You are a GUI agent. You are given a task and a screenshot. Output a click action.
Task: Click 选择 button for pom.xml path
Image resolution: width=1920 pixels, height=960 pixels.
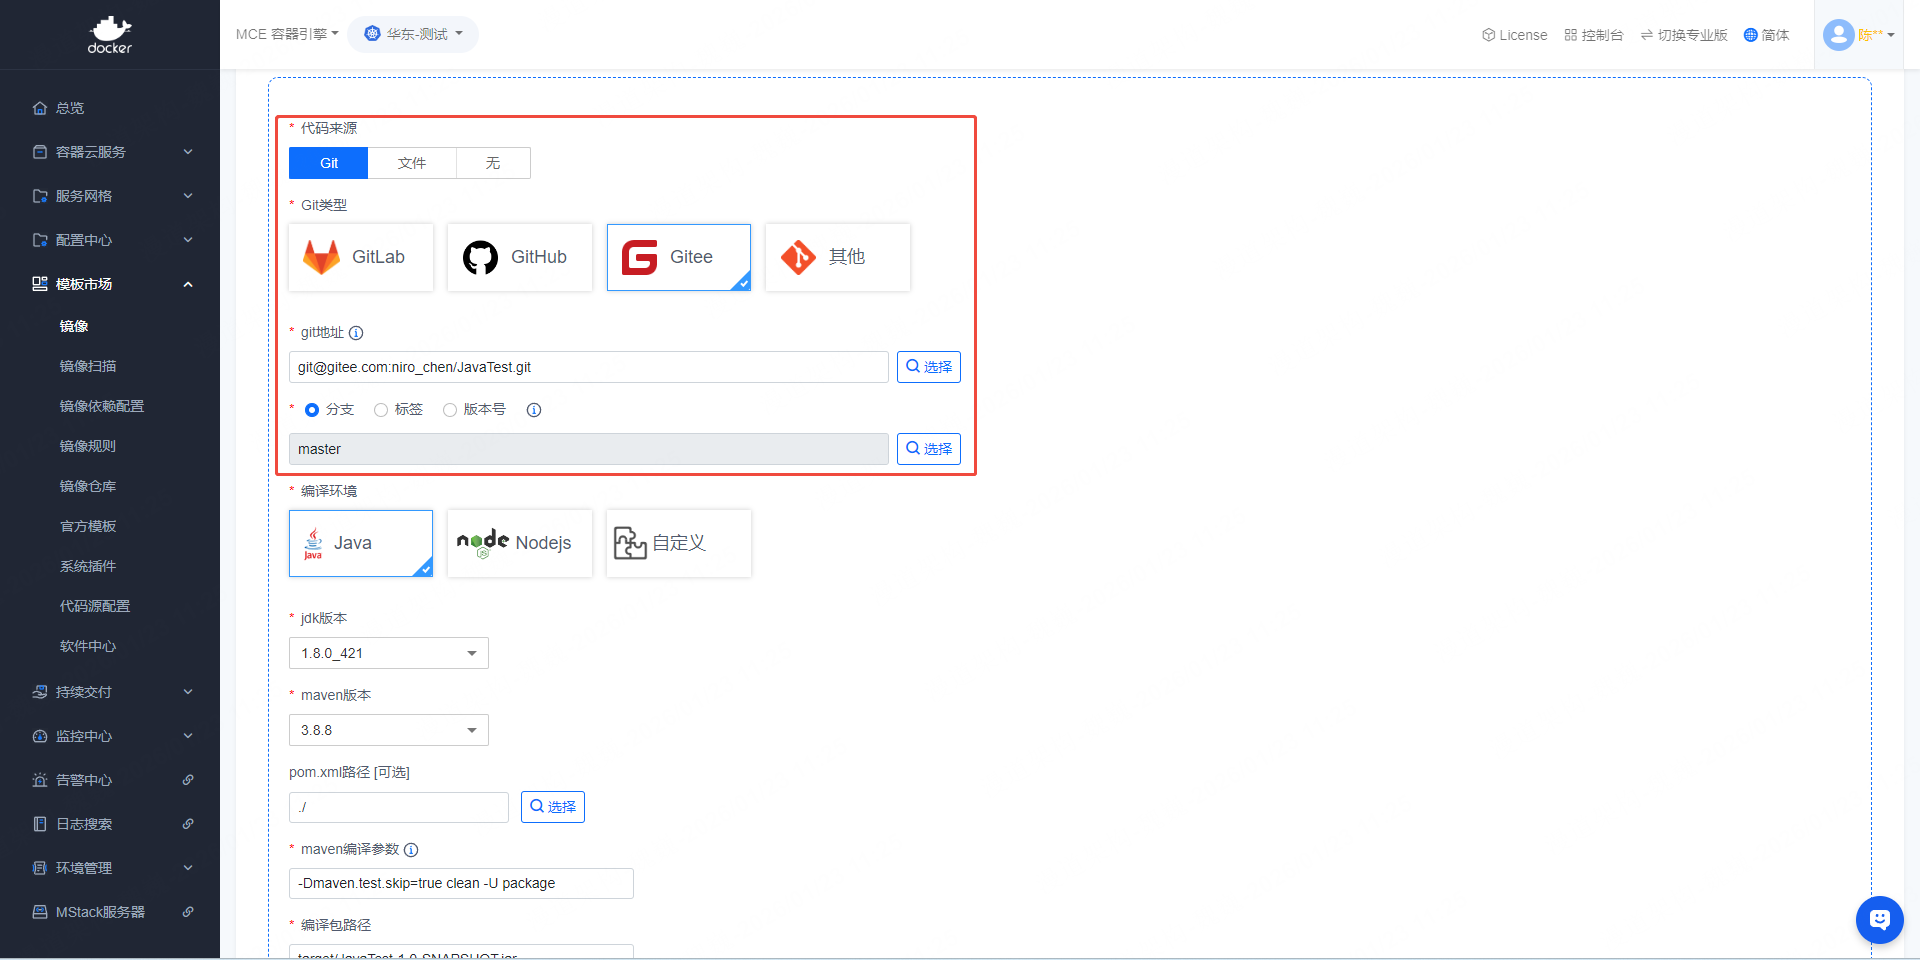point(552,807)
